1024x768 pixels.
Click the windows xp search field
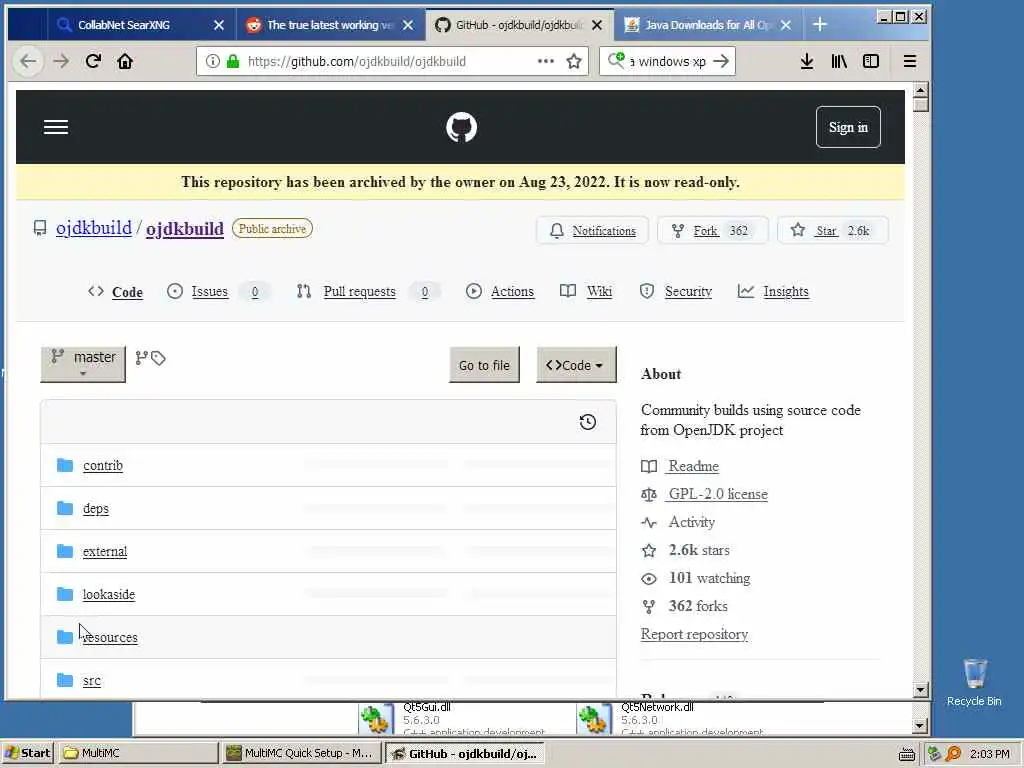[667, 61]
